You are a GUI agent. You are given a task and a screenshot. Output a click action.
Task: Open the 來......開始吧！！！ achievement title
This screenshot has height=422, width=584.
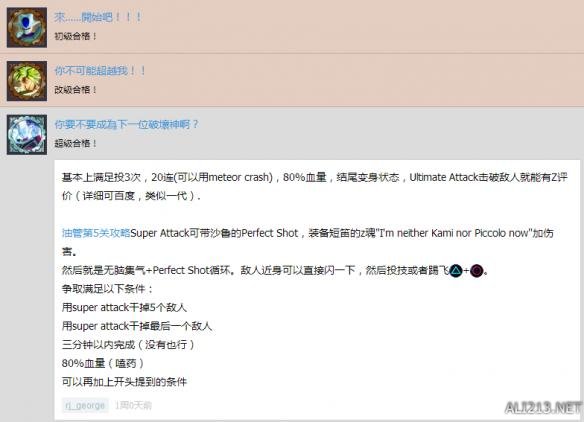click(x=98, y=17)
